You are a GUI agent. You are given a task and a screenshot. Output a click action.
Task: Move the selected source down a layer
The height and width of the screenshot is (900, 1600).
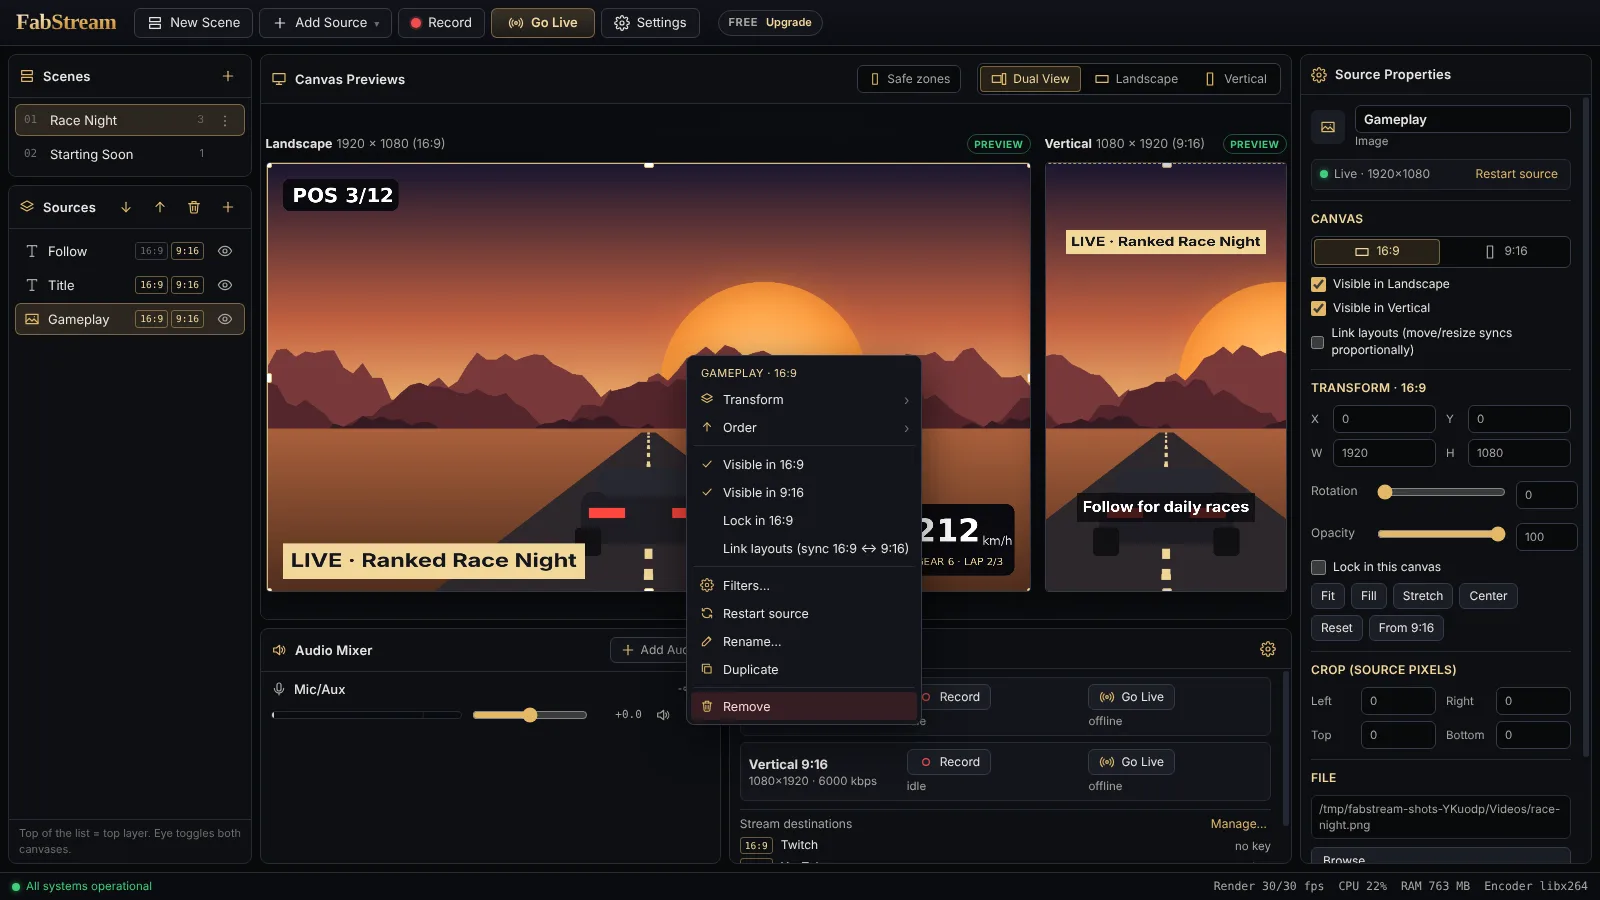[126, 207]
